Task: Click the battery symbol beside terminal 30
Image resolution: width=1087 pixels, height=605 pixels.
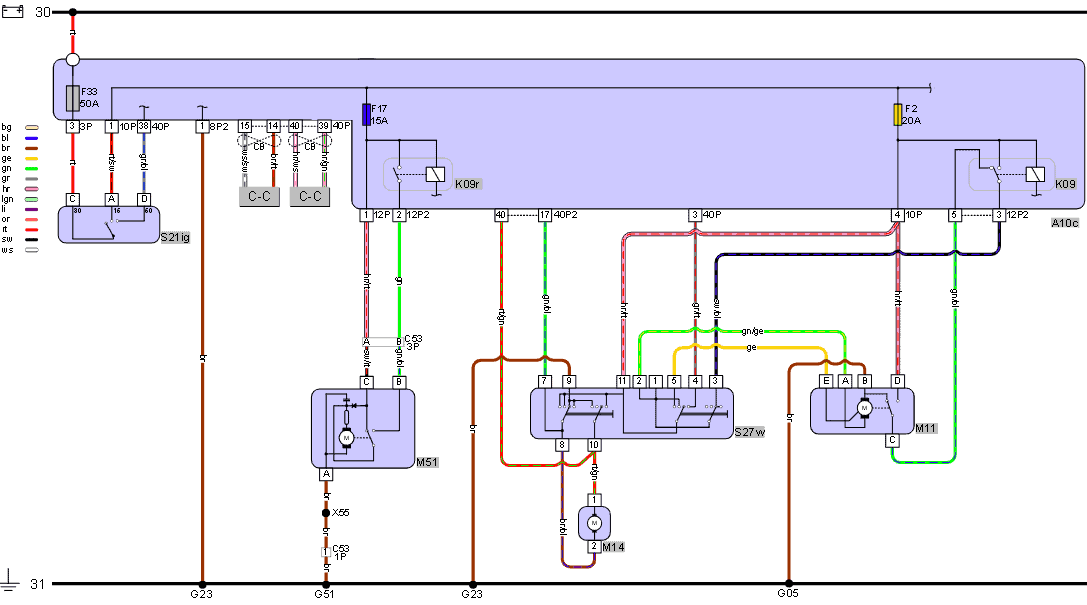Action: coord(14,12)
